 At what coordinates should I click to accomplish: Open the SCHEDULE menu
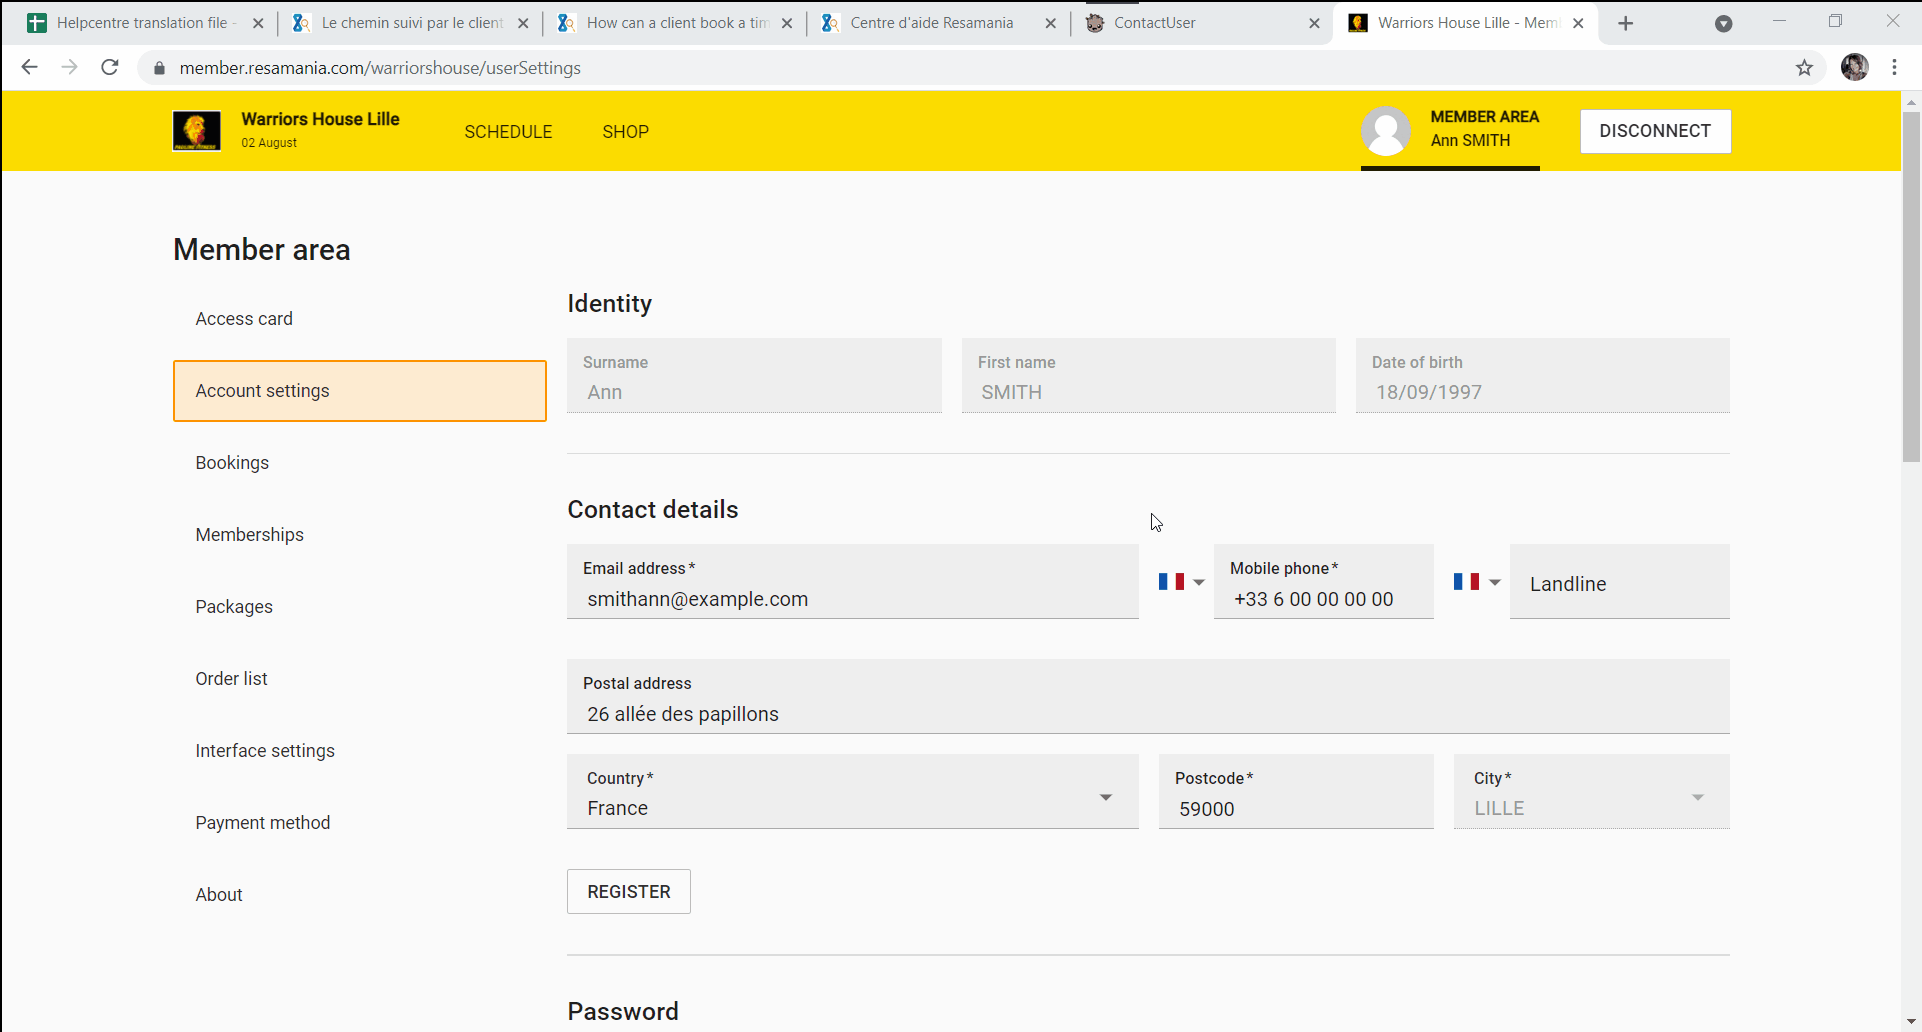click(x=508, y=131)
